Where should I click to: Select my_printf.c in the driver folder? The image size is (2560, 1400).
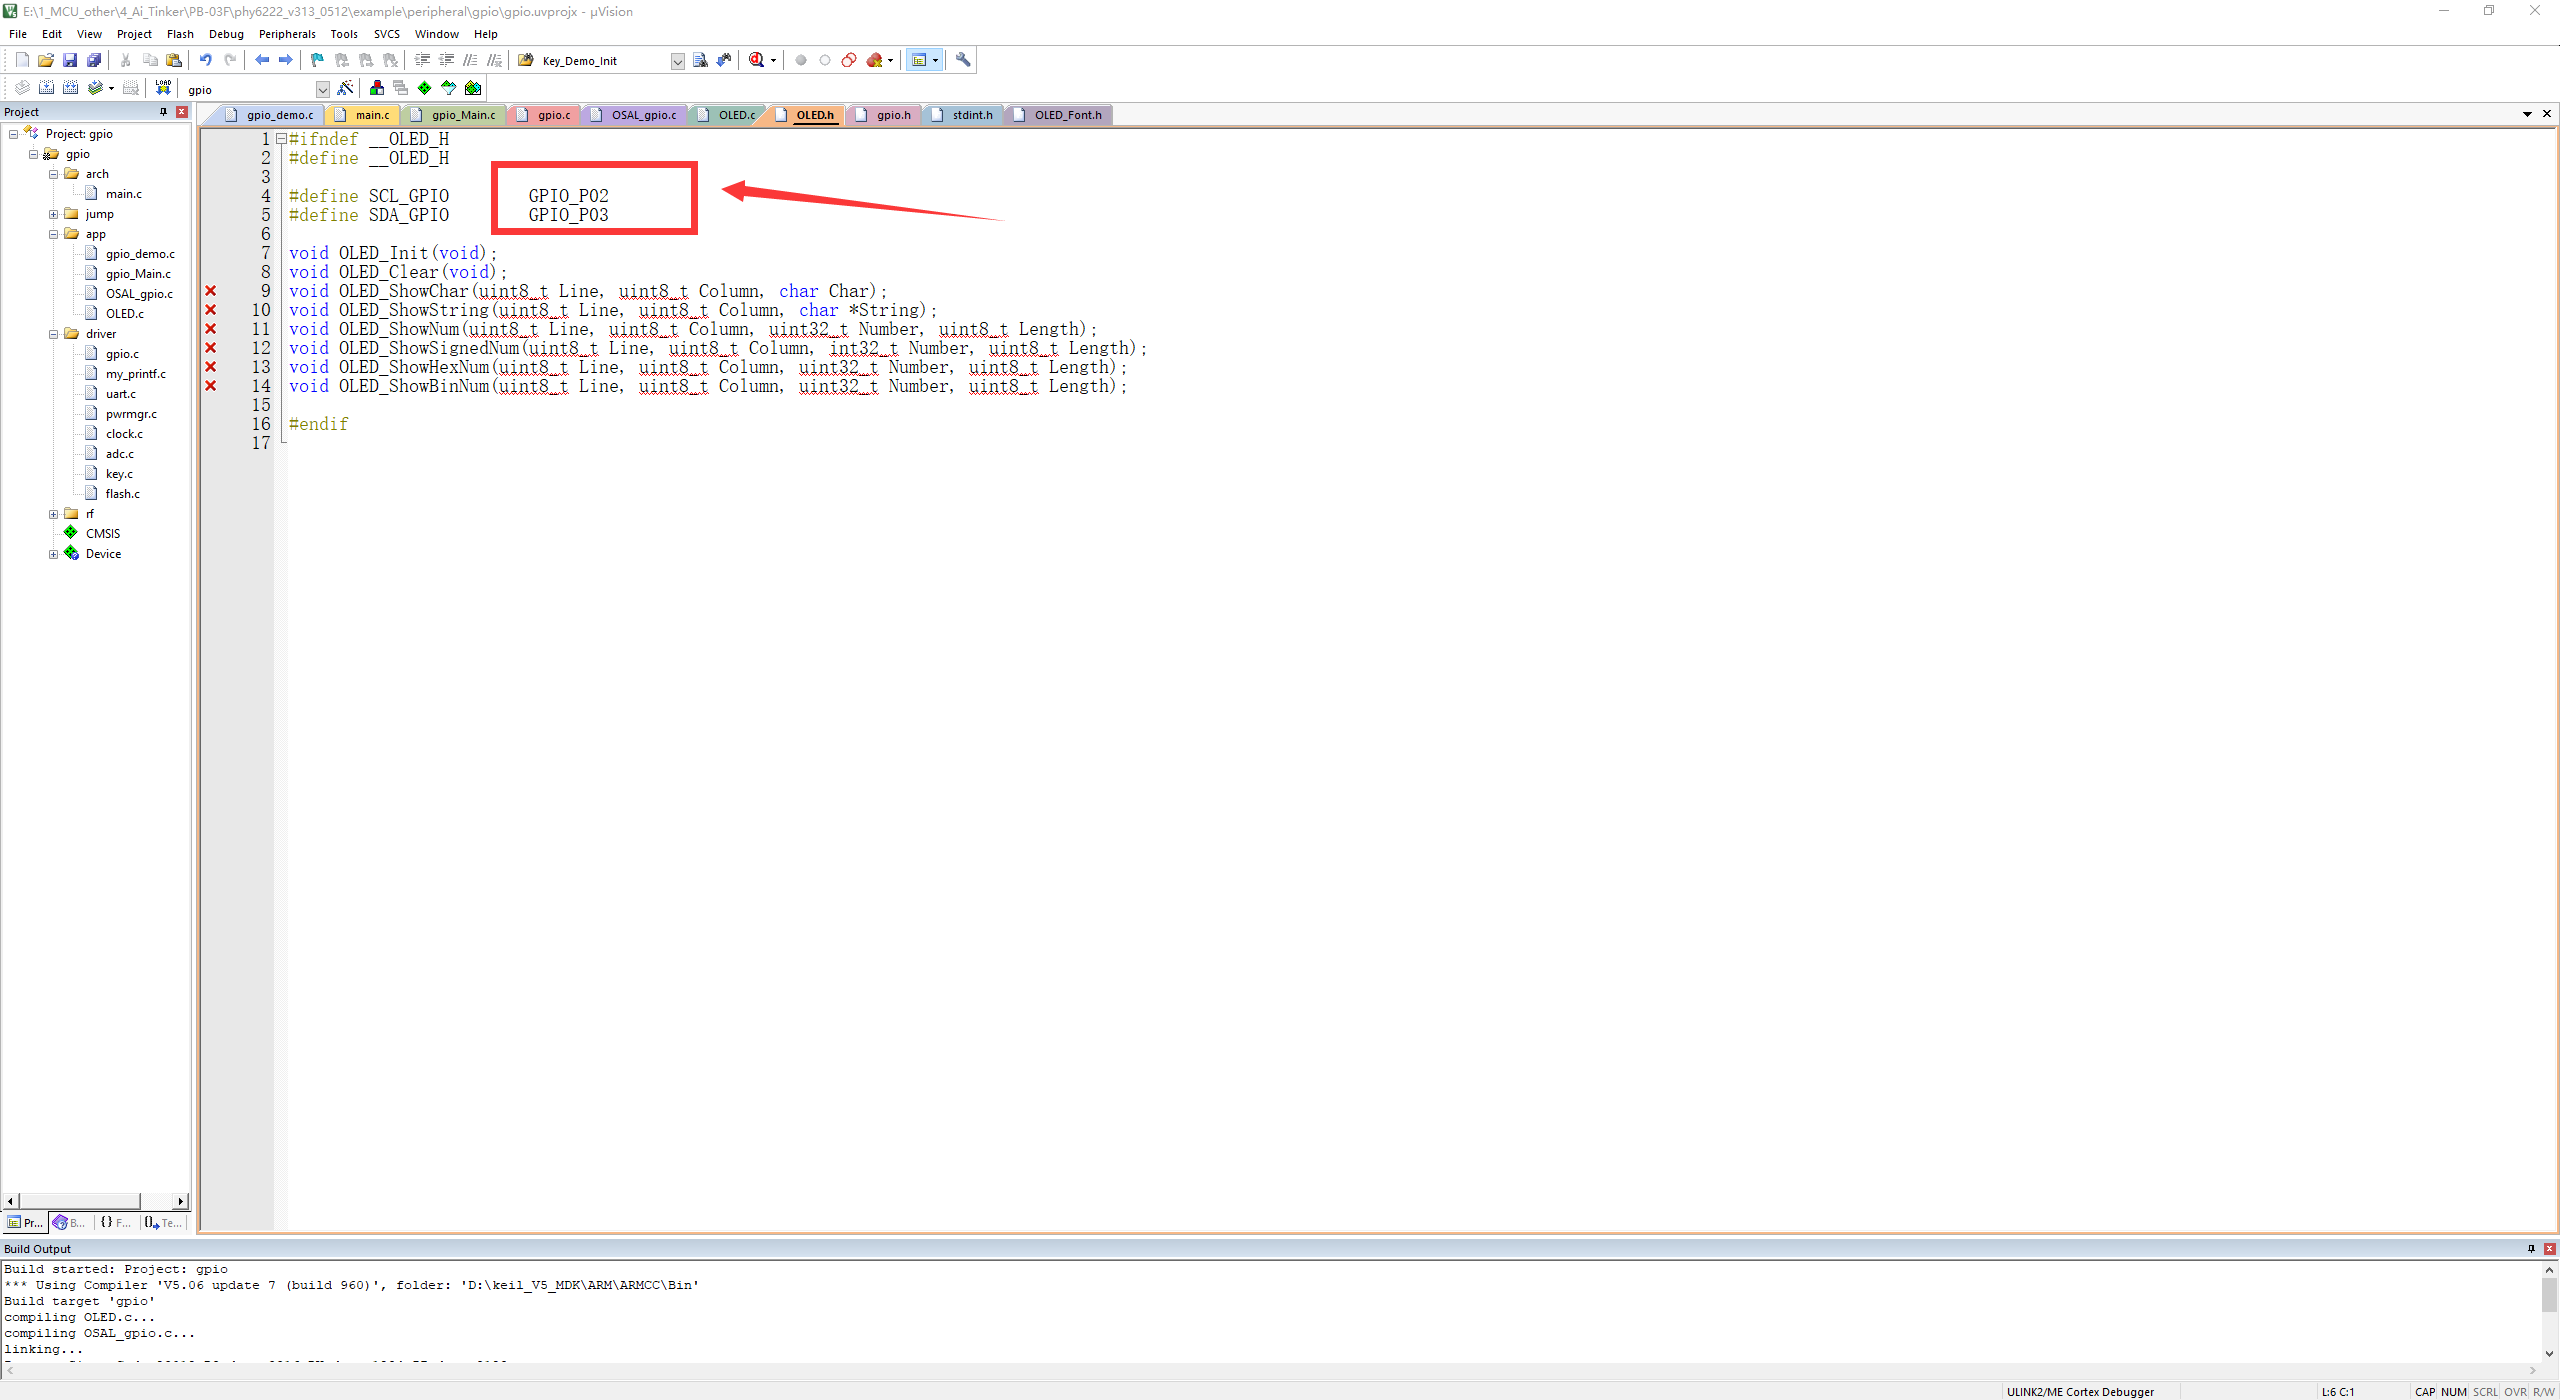135,374
